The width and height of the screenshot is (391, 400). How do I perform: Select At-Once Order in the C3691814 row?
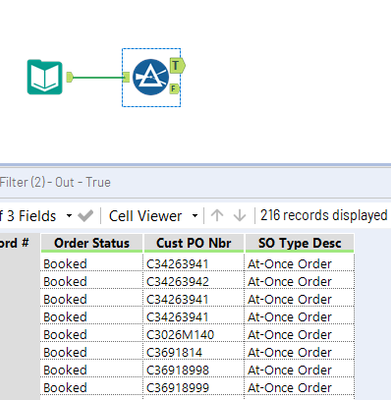point(299,352)
